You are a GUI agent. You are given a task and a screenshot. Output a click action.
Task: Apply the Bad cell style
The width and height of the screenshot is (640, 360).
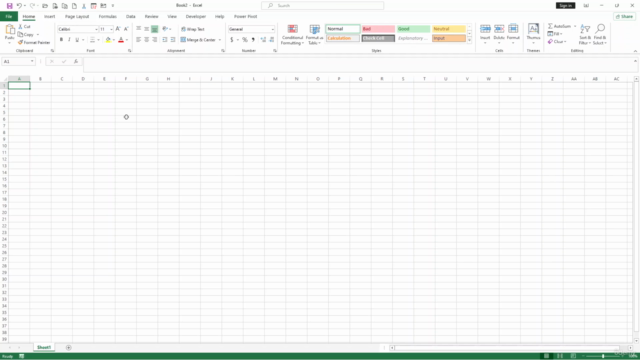tap(378, 29)
